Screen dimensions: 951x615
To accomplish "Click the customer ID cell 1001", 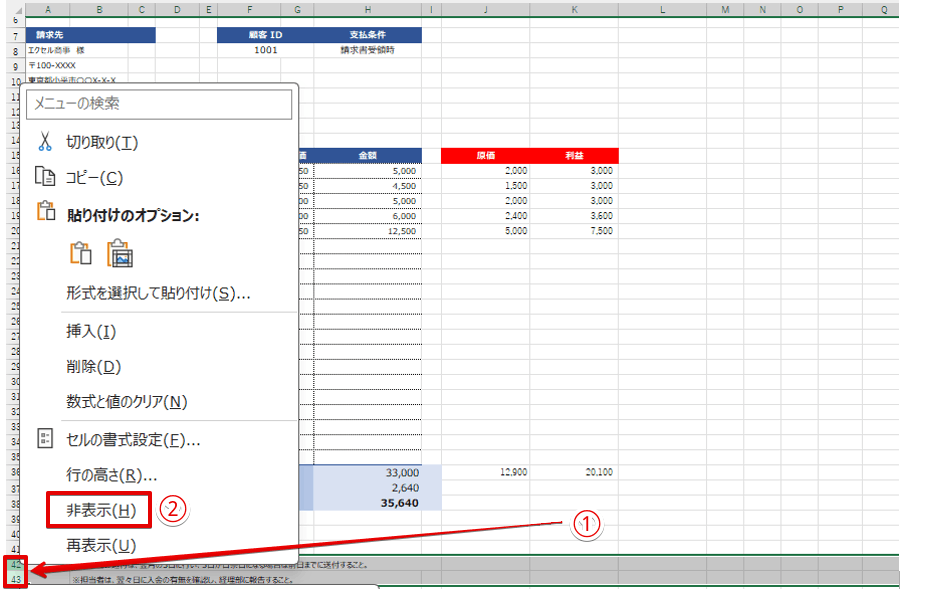I will (266, 50).
